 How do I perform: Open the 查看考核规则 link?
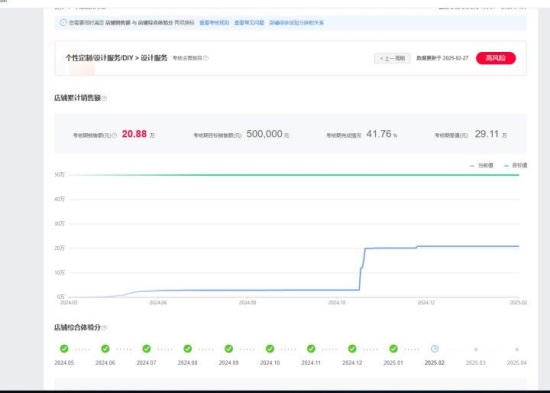214,23
